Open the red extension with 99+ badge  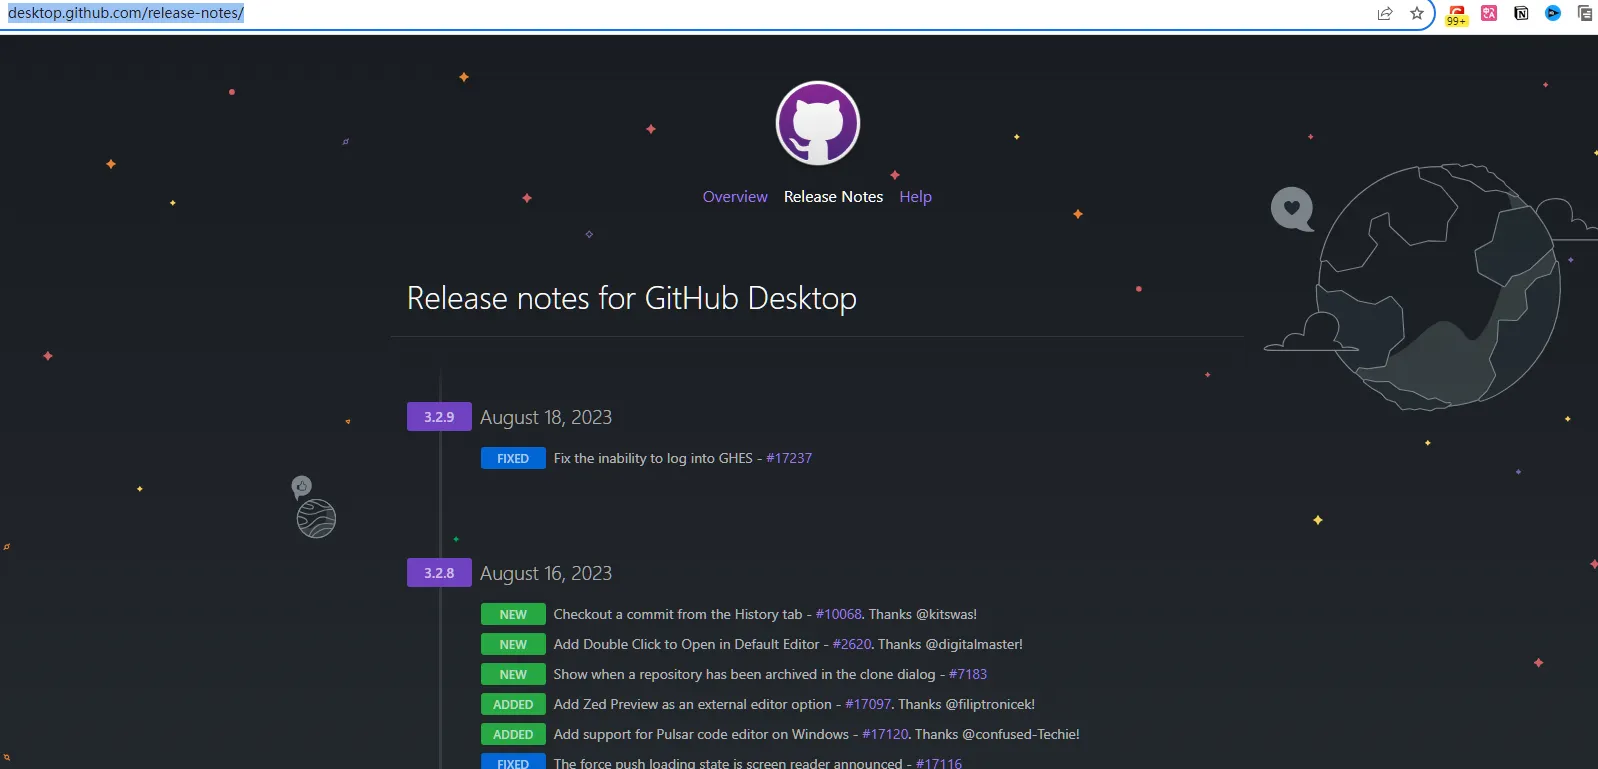[x=1457, y=14]
